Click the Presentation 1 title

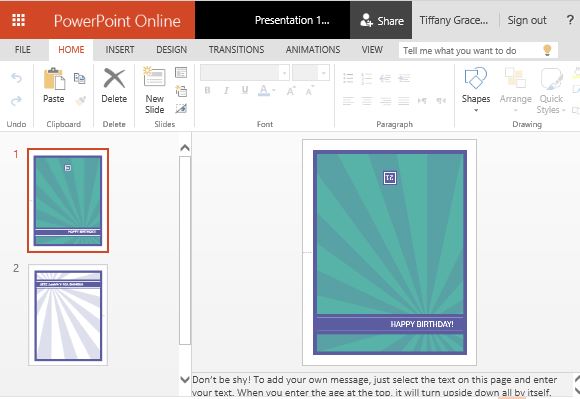(292, 20)
